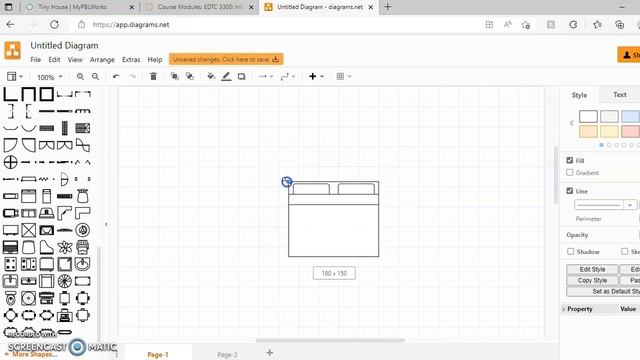Viewport: 640px width, 360px height.
Task: Choose the light blue color swatch
Action: pyautogui.click(x=630, y=116)
